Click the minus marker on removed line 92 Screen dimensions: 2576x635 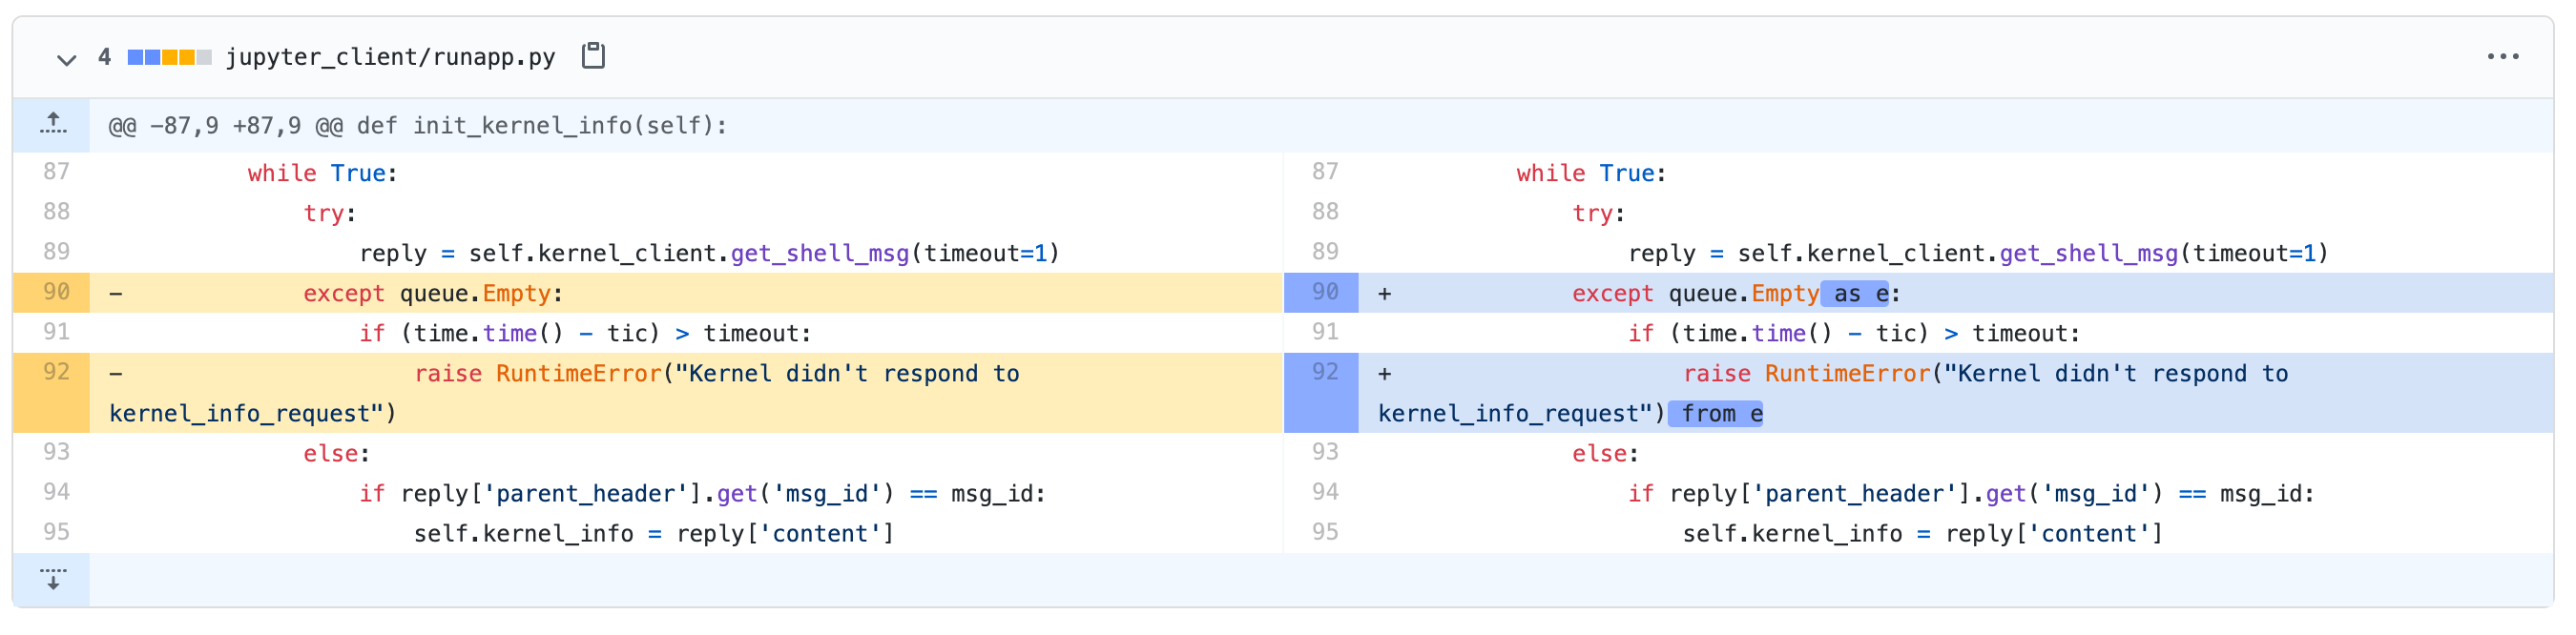pyautogui.click(x=116, y=374)
